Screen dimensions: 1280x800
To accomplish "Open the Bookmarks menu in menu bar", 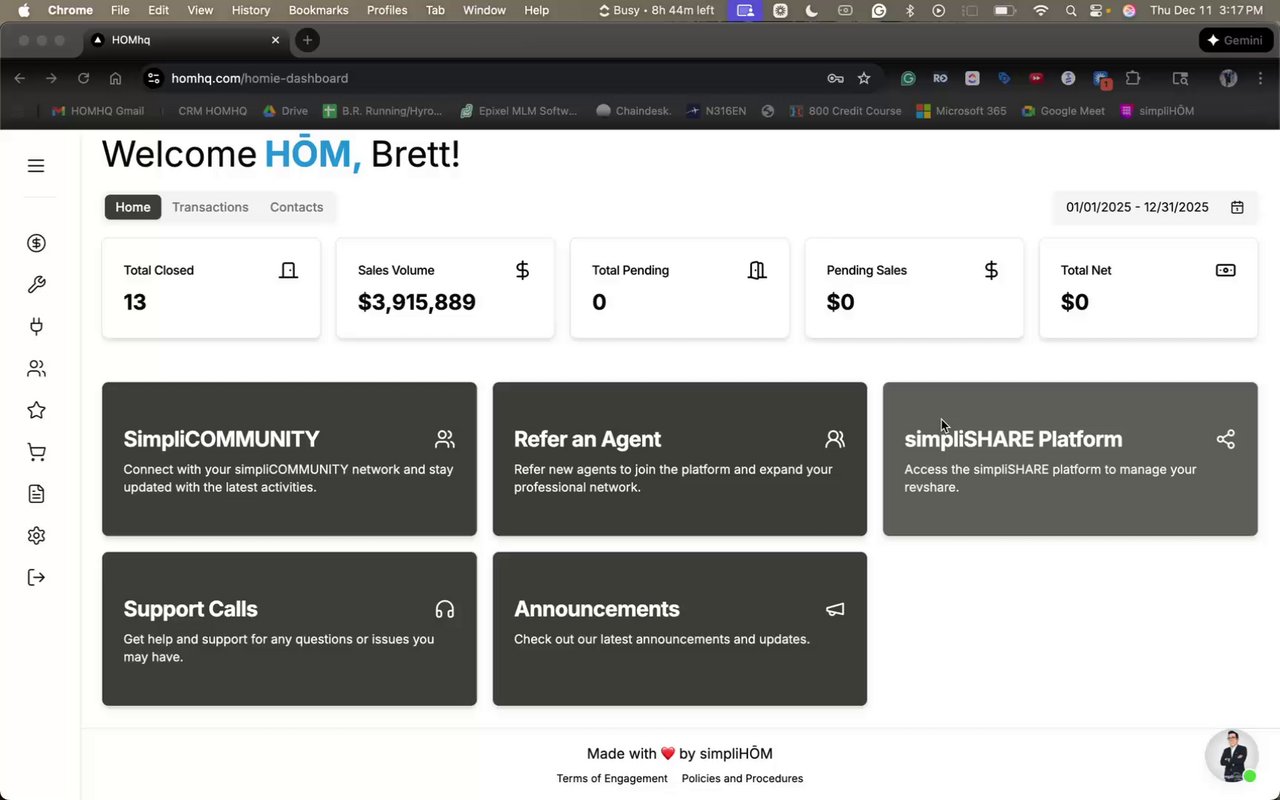I will click(x=318, y=10).
